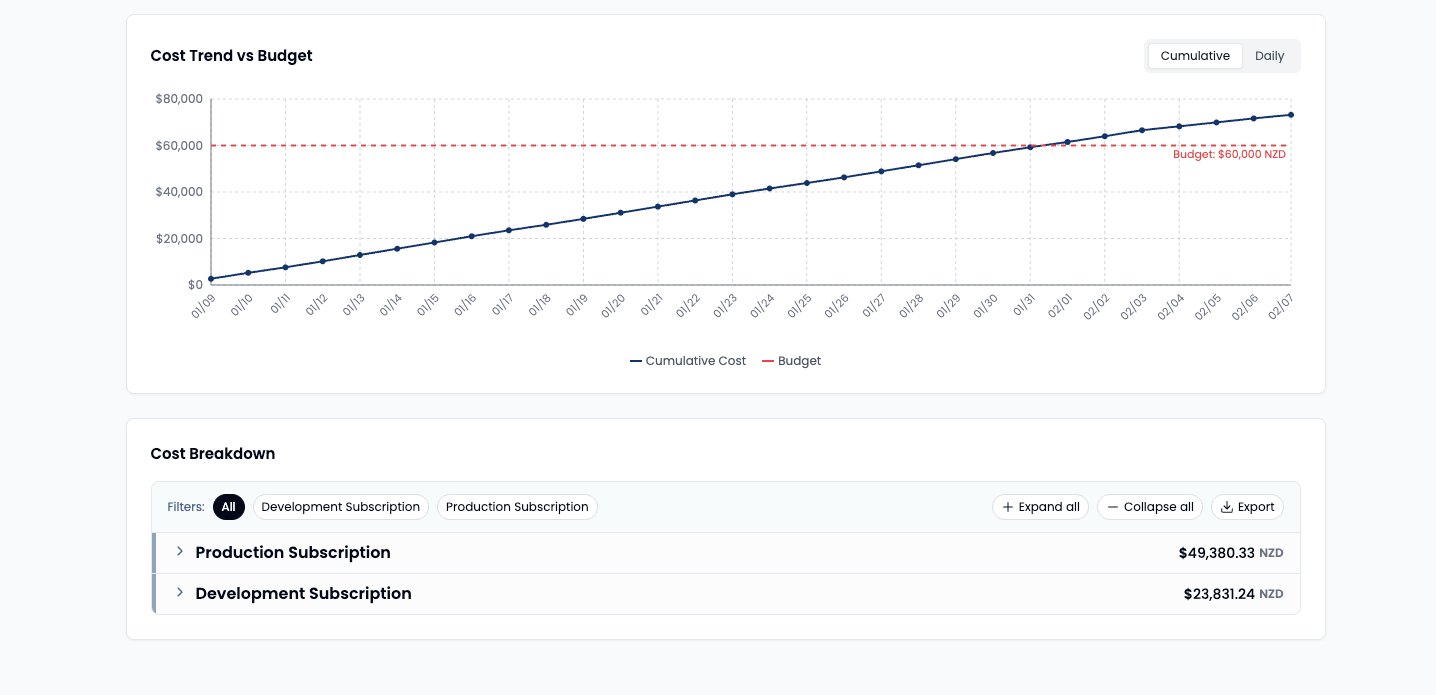Filter by Production Subscription
Screen dimensions: 1436x695
[x=517, y=507]
